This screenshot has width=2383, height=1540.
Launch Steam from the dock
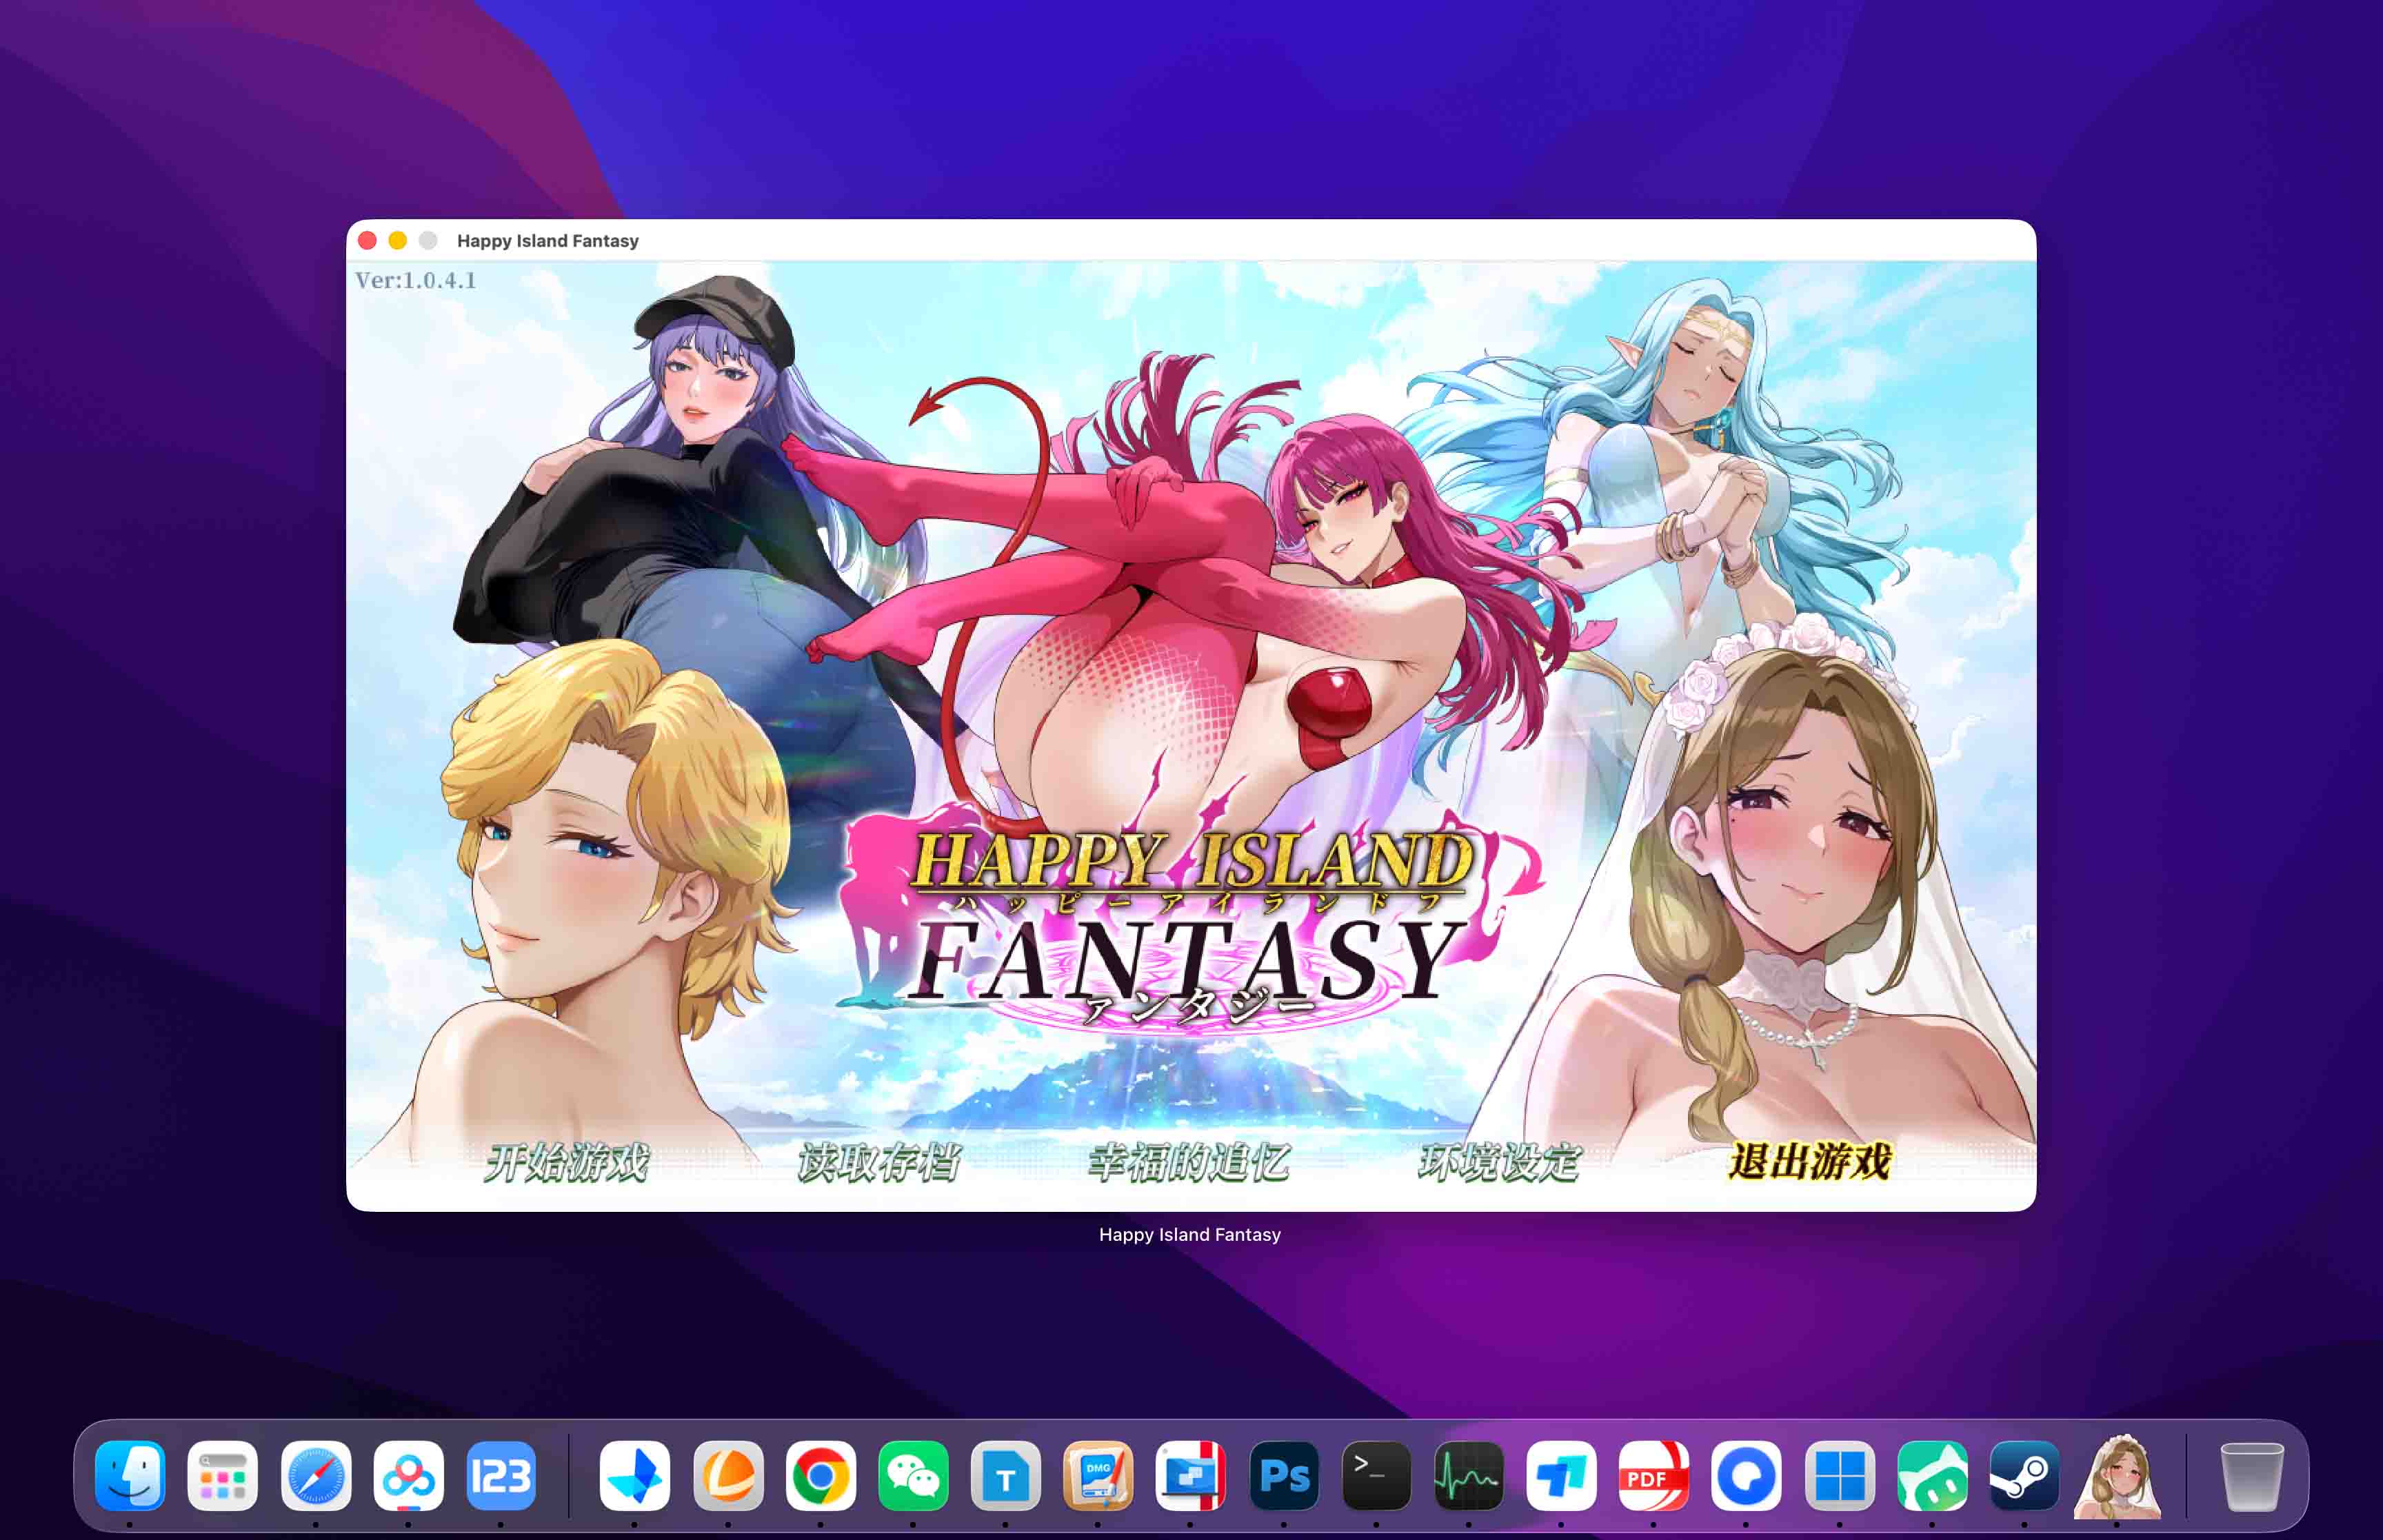(x=2024, y=1475)
